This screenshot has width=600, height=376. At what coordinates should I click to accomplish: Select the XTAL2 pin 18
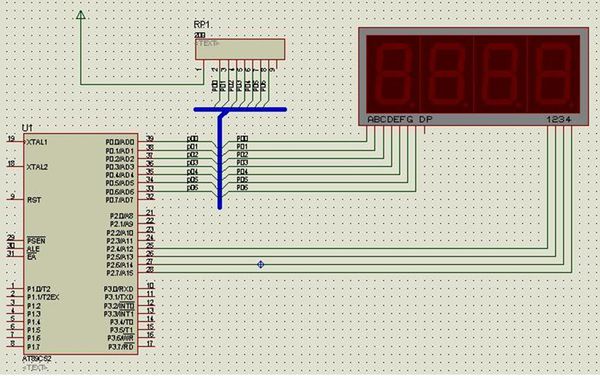[x=15, y=166]
